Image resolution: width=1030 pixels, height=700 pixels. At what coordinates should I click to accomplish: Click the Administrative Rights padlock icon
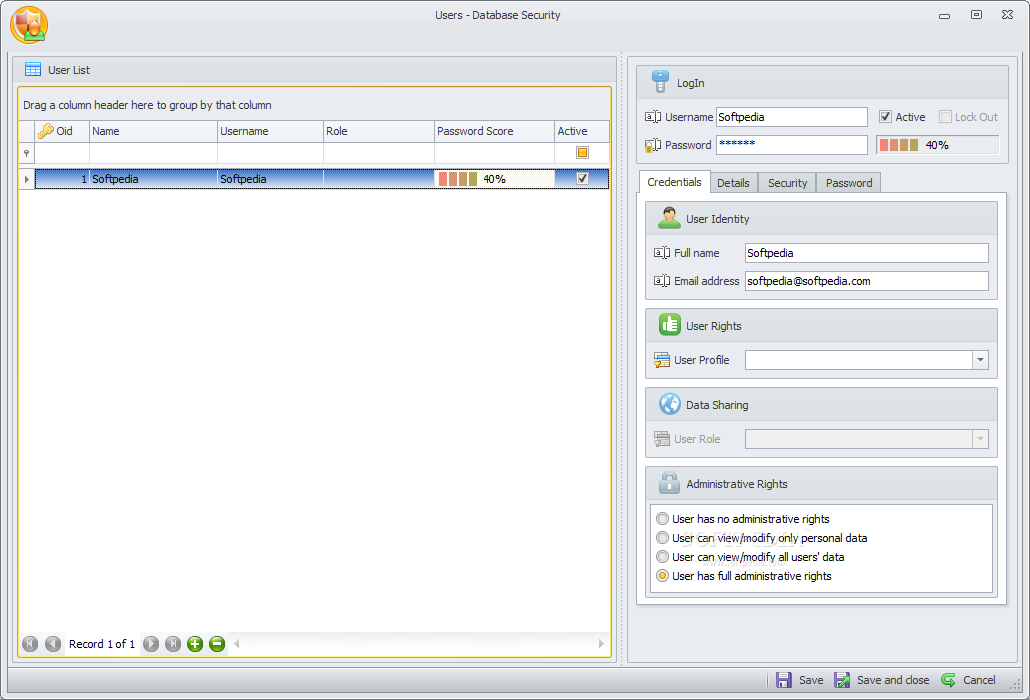point(669,483)
